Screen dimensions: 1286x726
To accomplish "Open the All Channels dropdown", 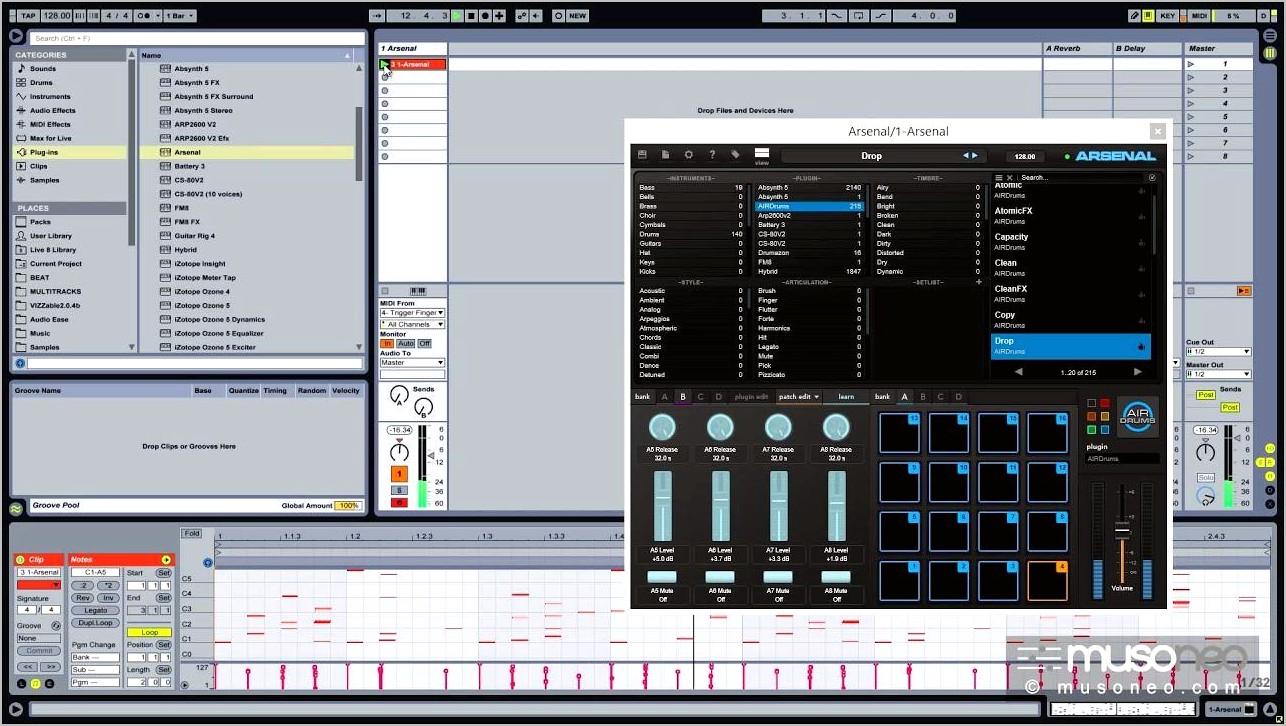I will tap(412, 324).
